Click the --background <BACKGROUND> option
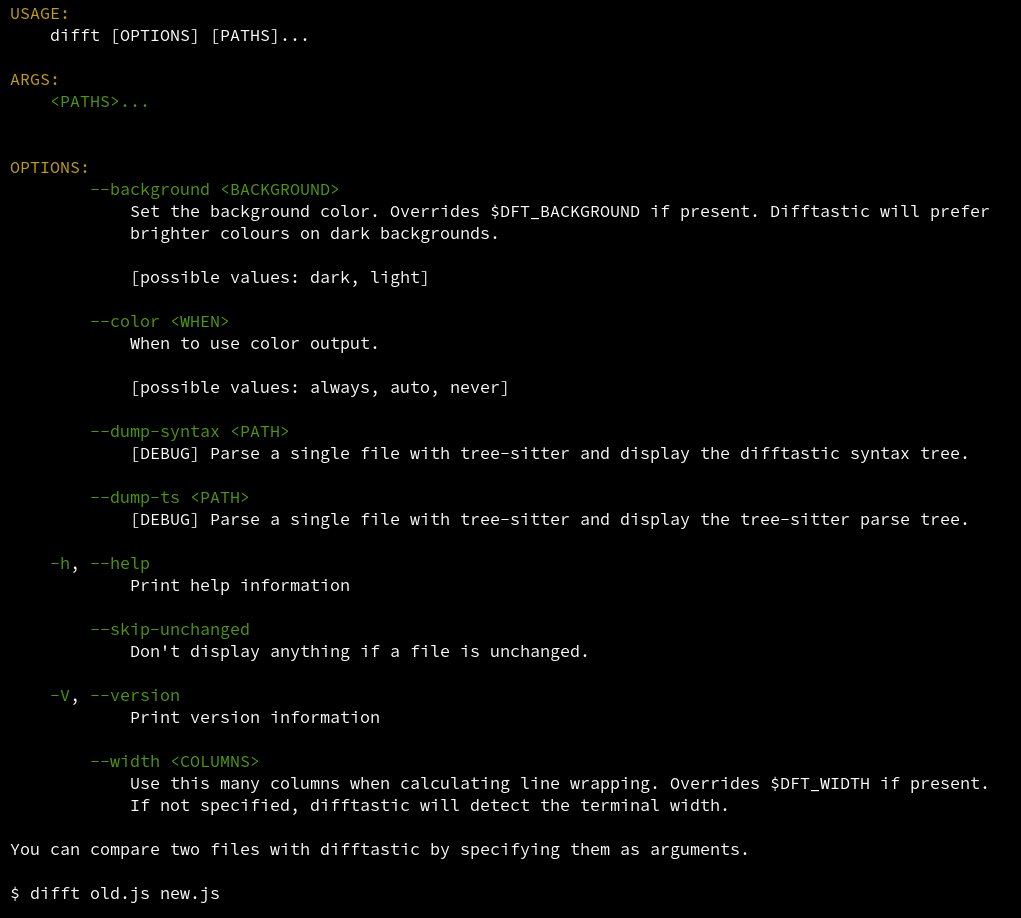Viewport: 1021px width, 918px height. [214, 189]
